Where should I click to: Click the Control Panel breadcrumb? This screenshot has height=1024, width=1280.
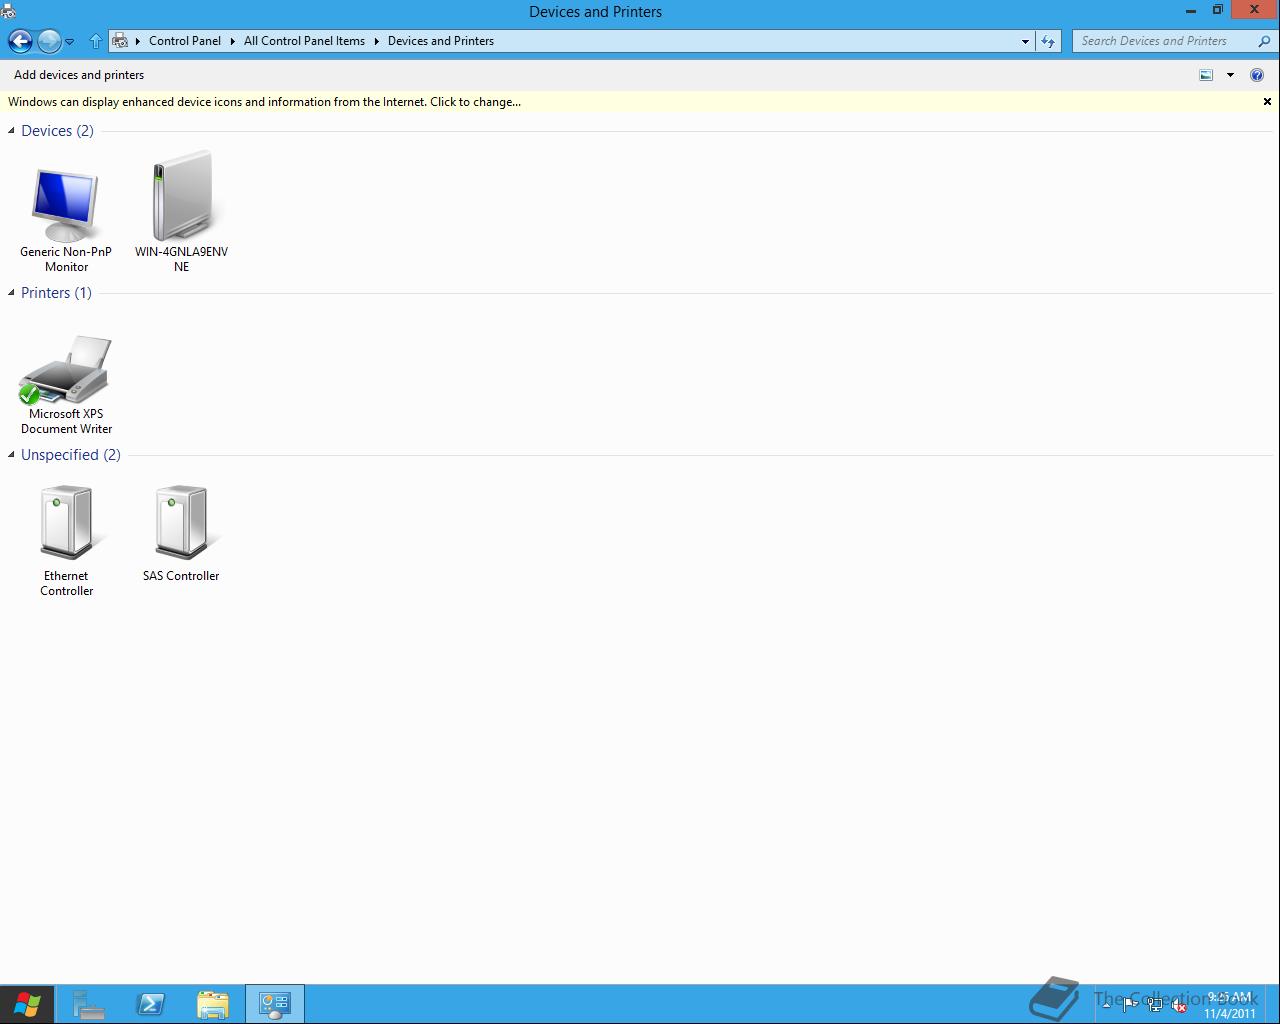[x=185, y=41]
